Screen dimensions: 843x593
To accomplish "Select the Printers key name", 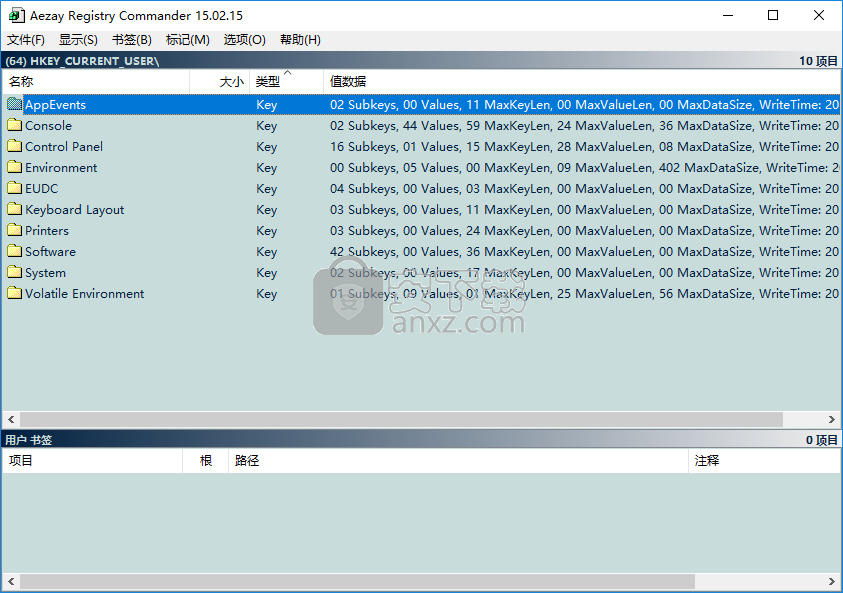I will pos(47,231).
